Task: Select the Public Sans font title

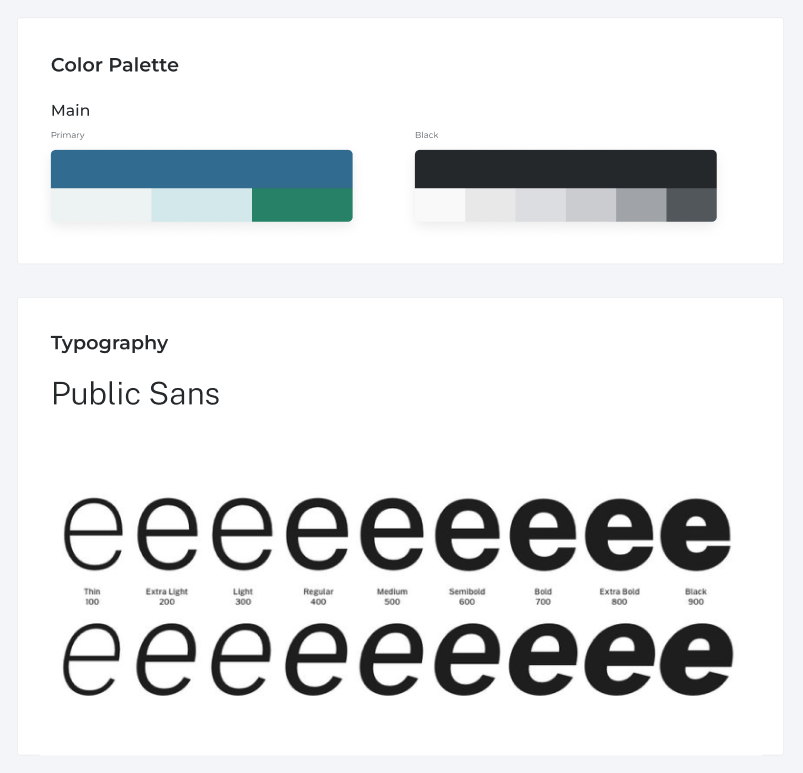Action: pyautogui.click(x=136, y=394)
